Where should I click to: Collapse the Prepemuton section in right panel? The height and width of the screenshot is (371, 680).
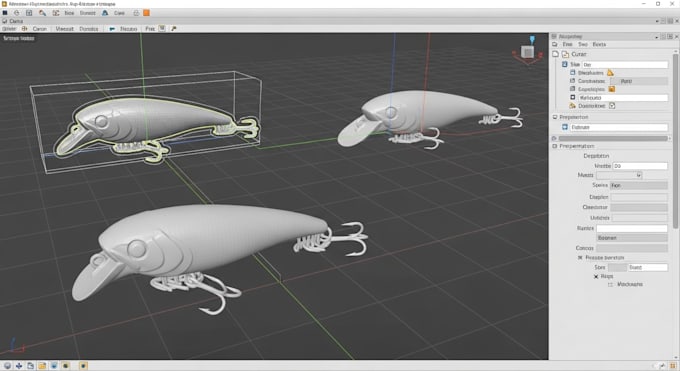coord(555,146)
